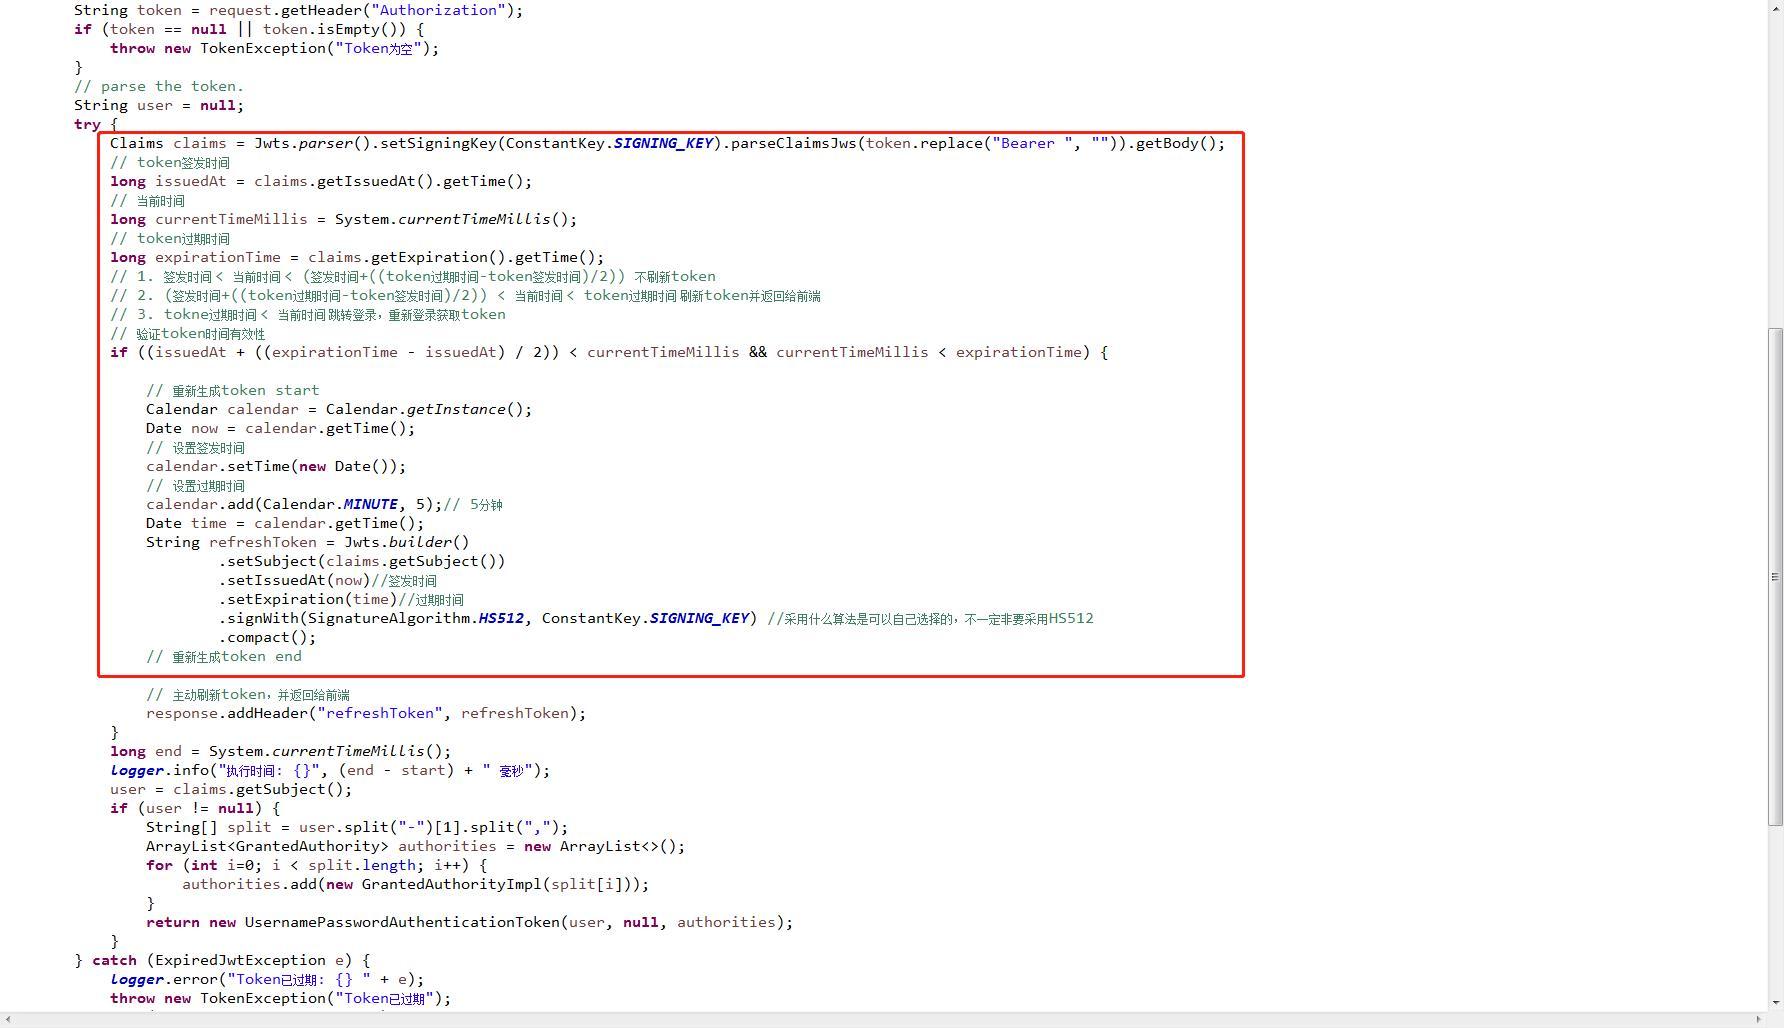The height and width of the screenshot is (1028, 1784).
Task: Click the comment '// 重新生成token start'
Action: [x=232, y=390]
